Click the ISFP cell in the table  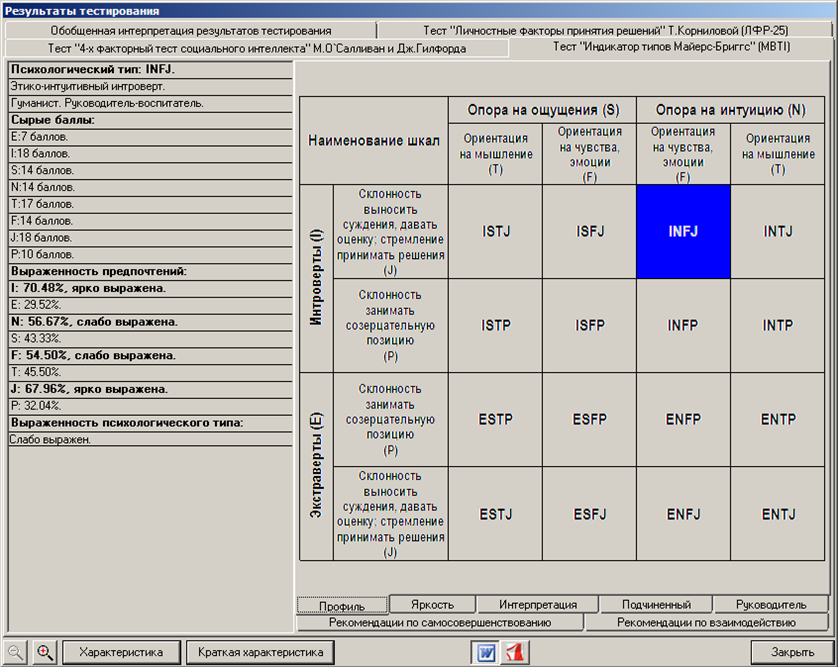coord(589,325)
